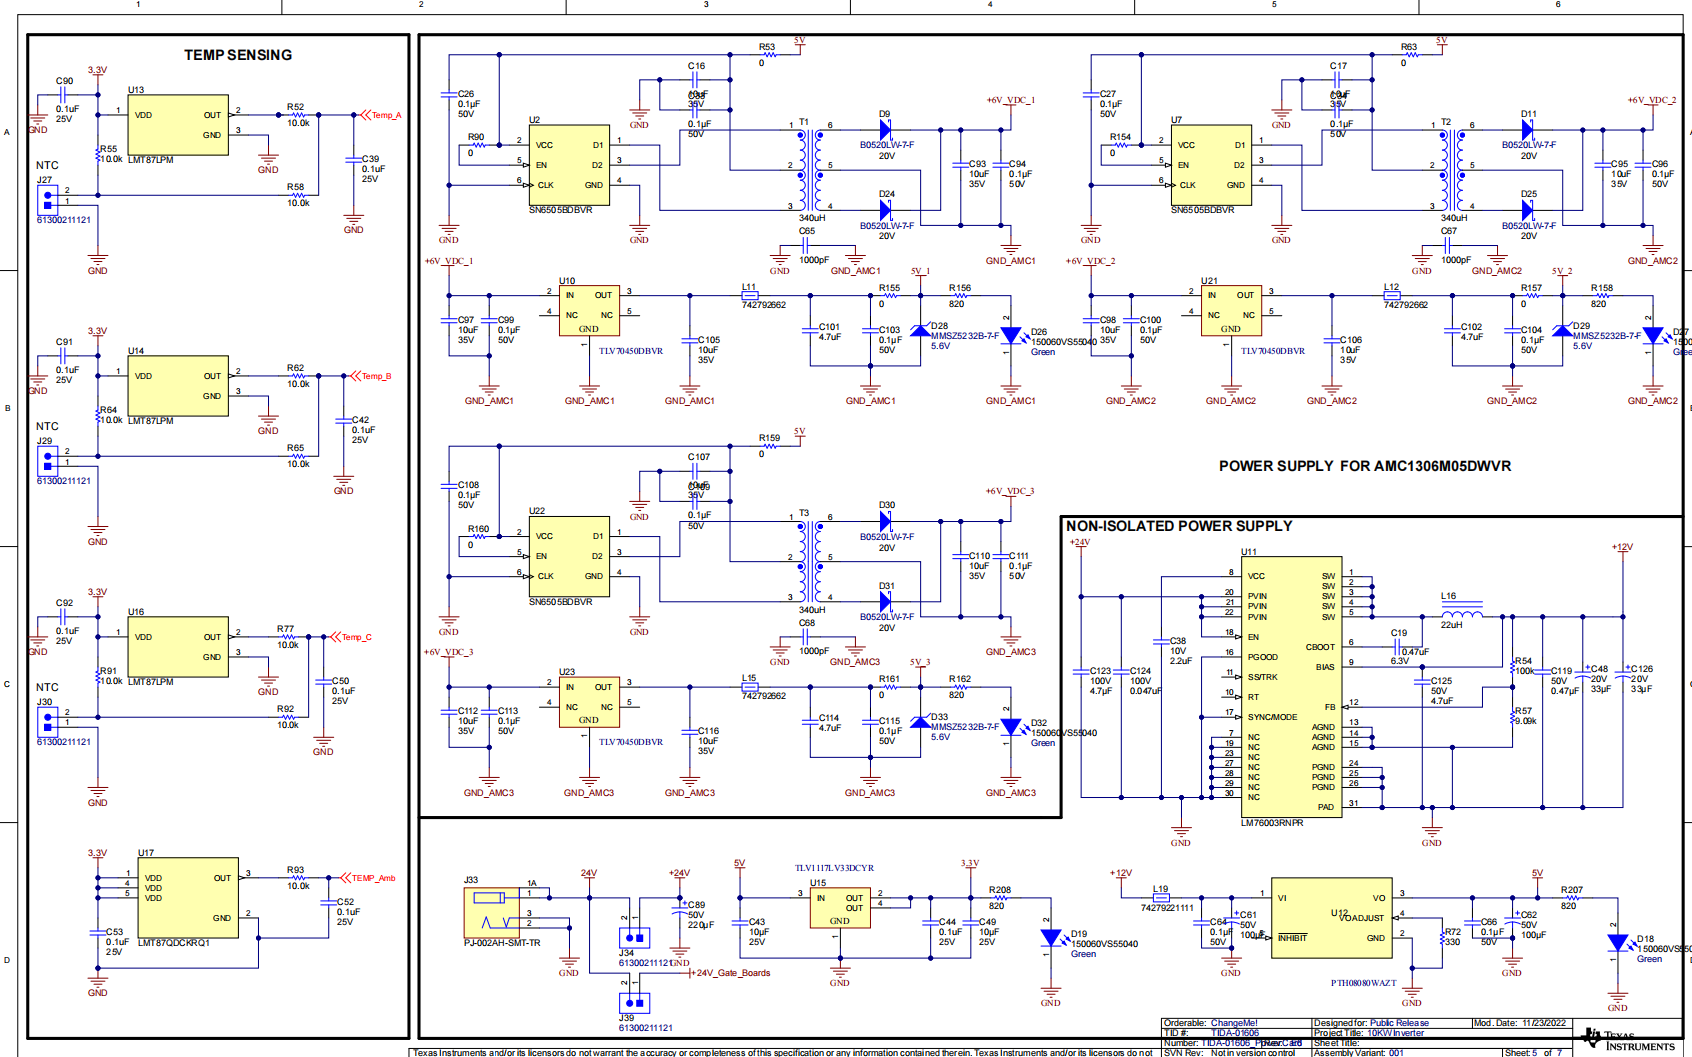
Task: Click the U13 LMT87LPM temperature sensor chip
Action: coord(178,125)
